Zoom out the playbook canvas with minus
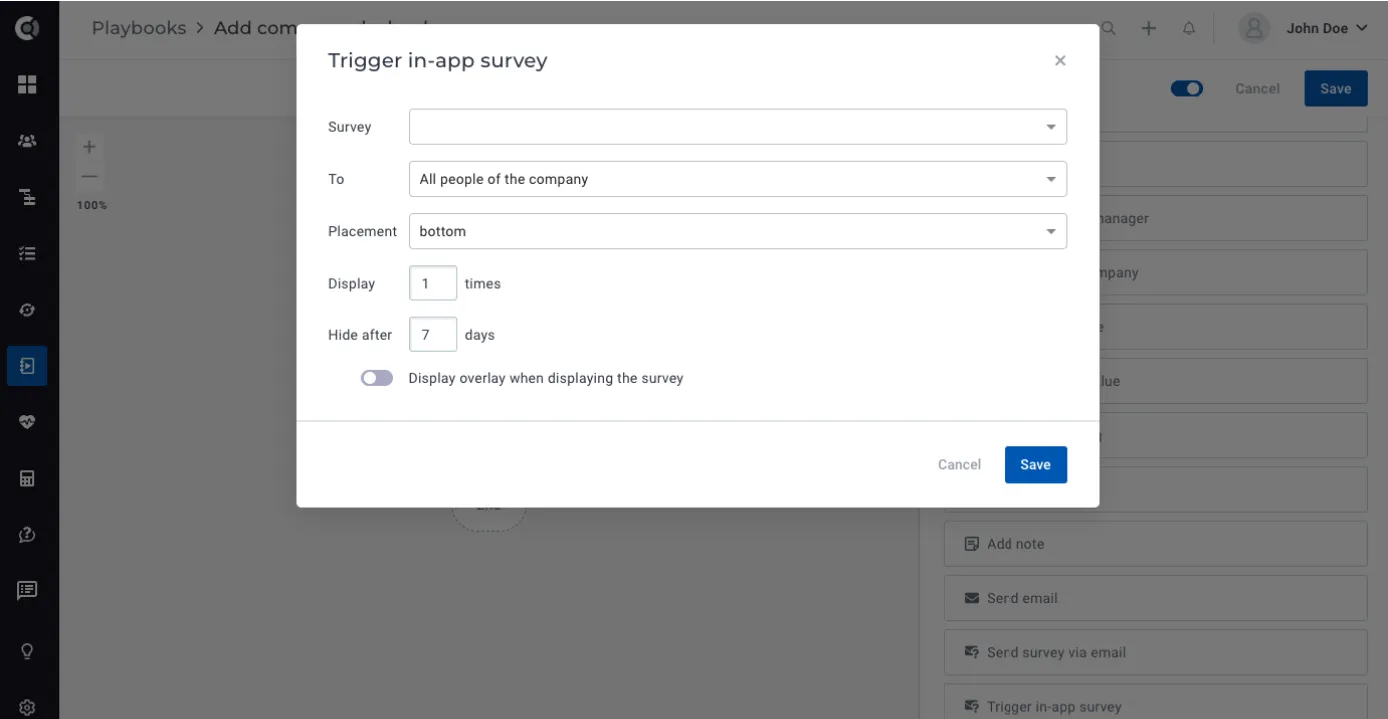 point(89,176)
